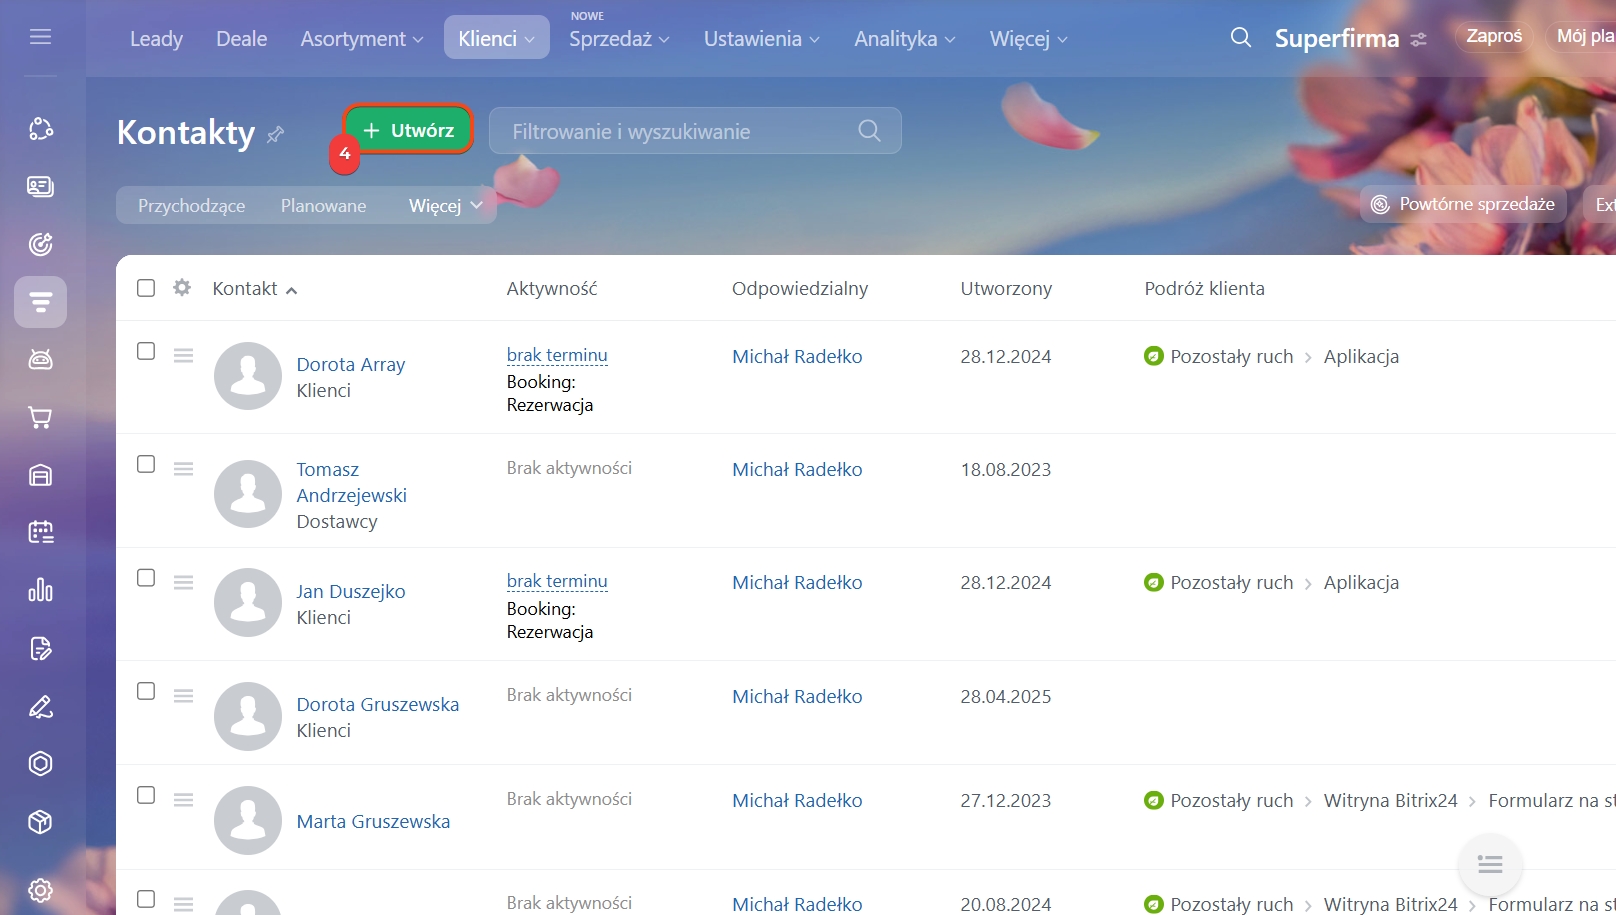Image resolution: width=1616 pixels, height=915 pixels.
Task: Open table column settings gear
Action: [x=182, y=288]
